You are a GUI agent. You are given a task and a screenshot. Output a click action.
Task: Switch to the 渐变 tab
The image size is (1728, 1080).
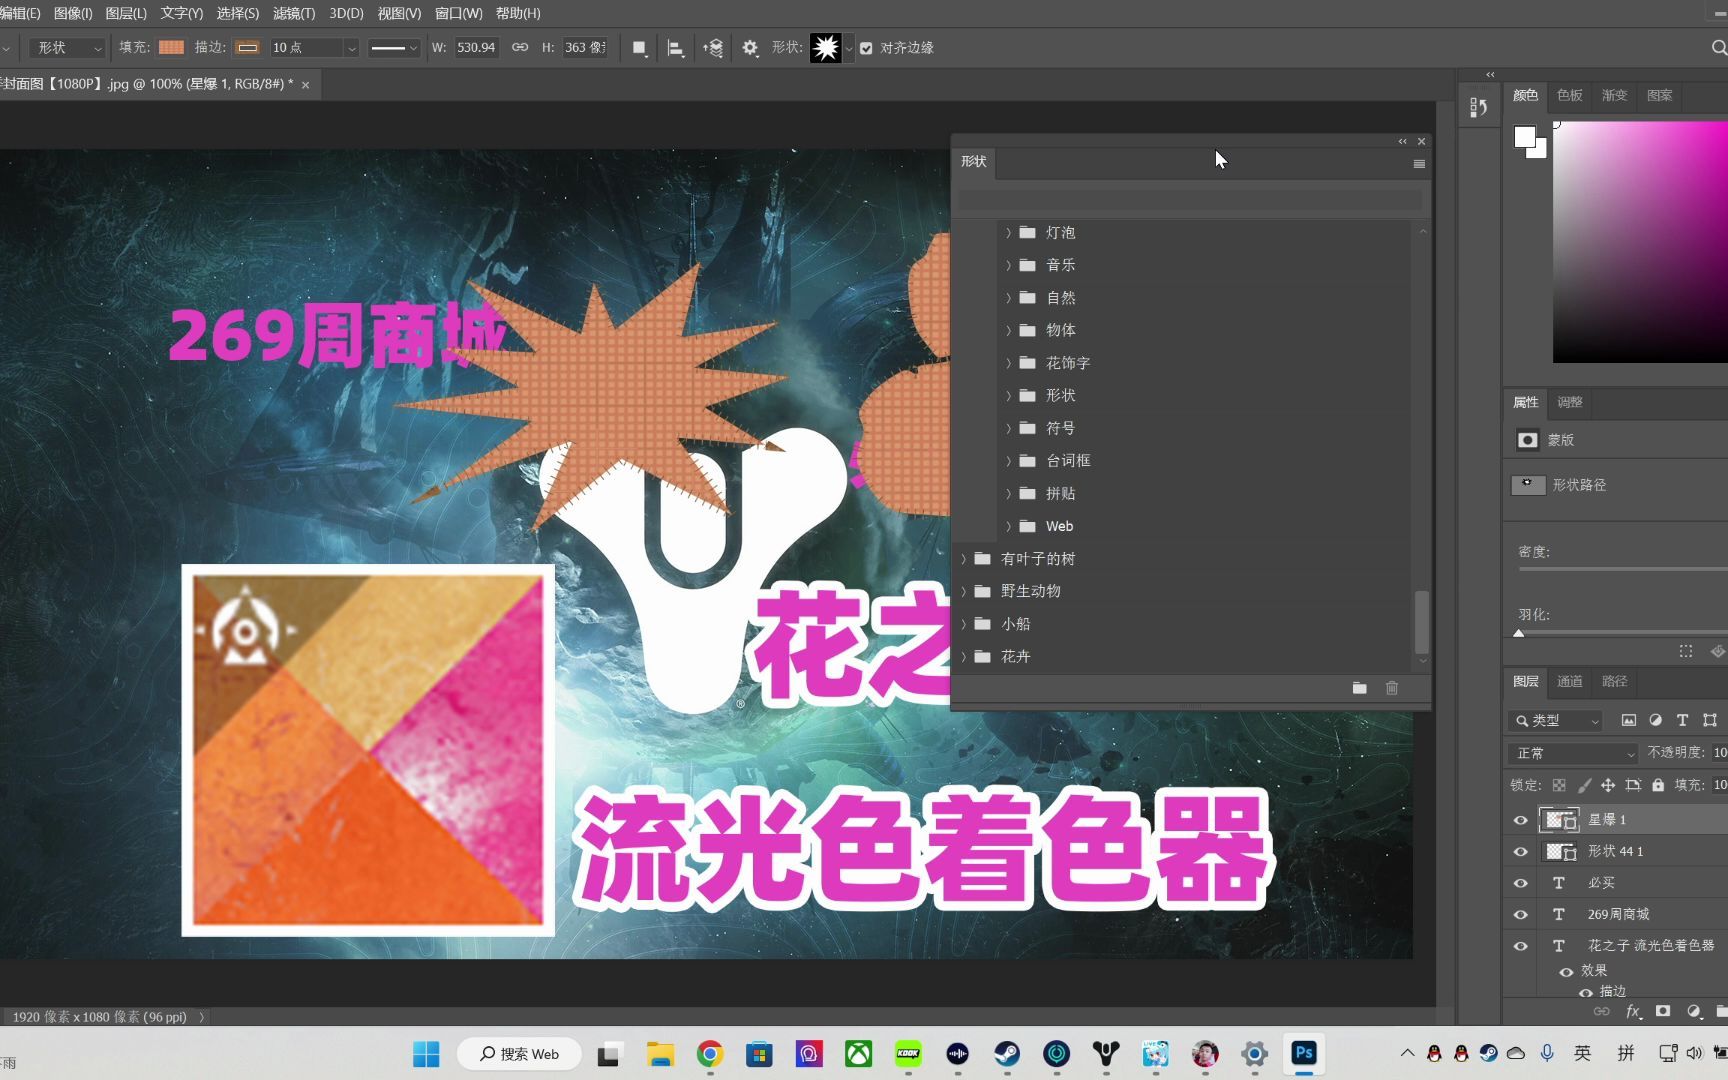1615,95
